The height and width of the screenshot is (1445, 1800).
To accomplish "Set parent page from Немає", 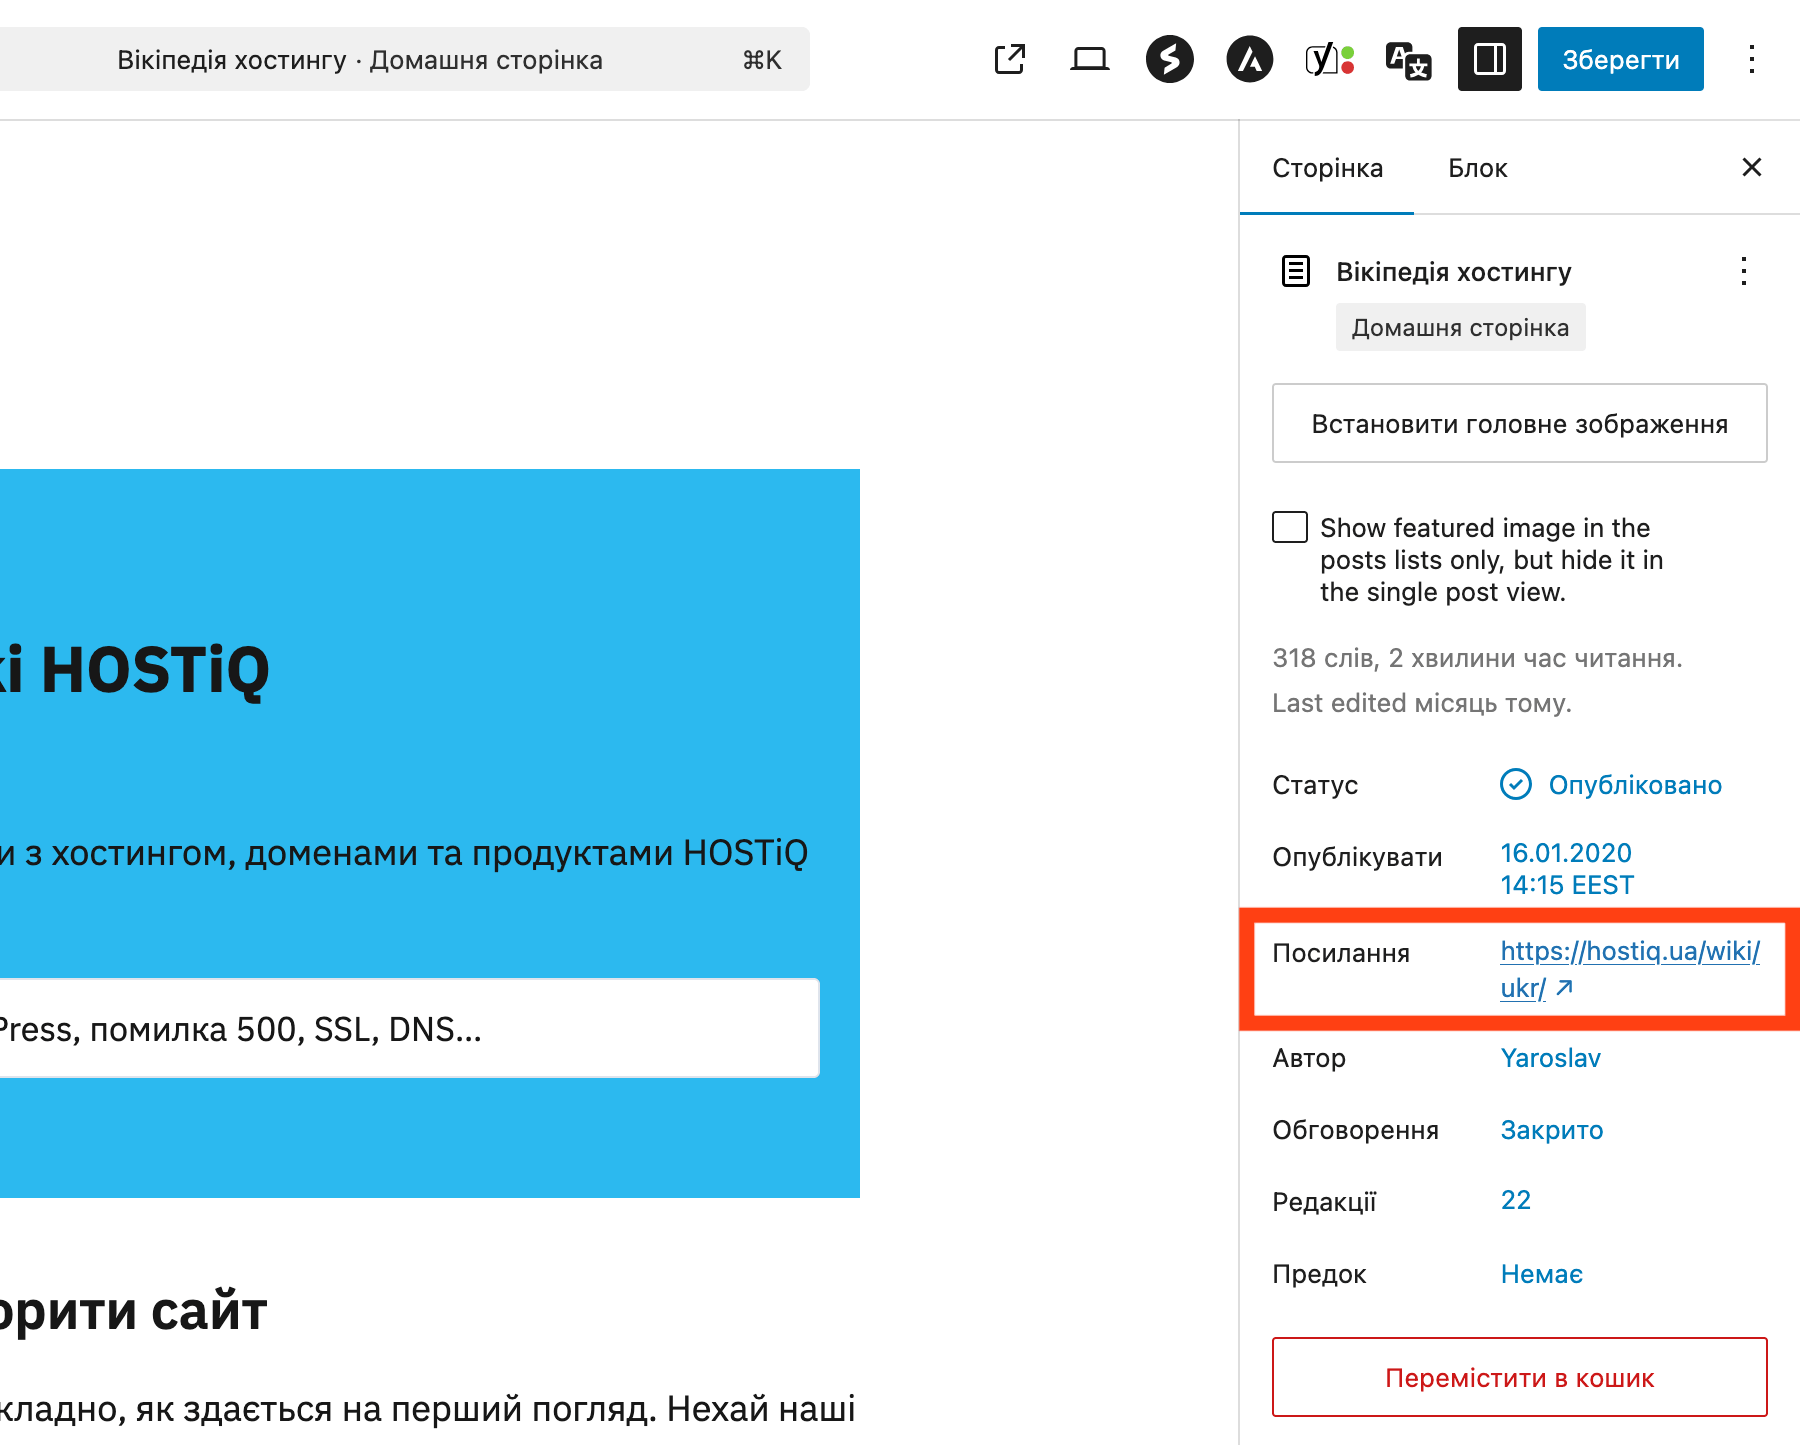I will (1542, 1274).
